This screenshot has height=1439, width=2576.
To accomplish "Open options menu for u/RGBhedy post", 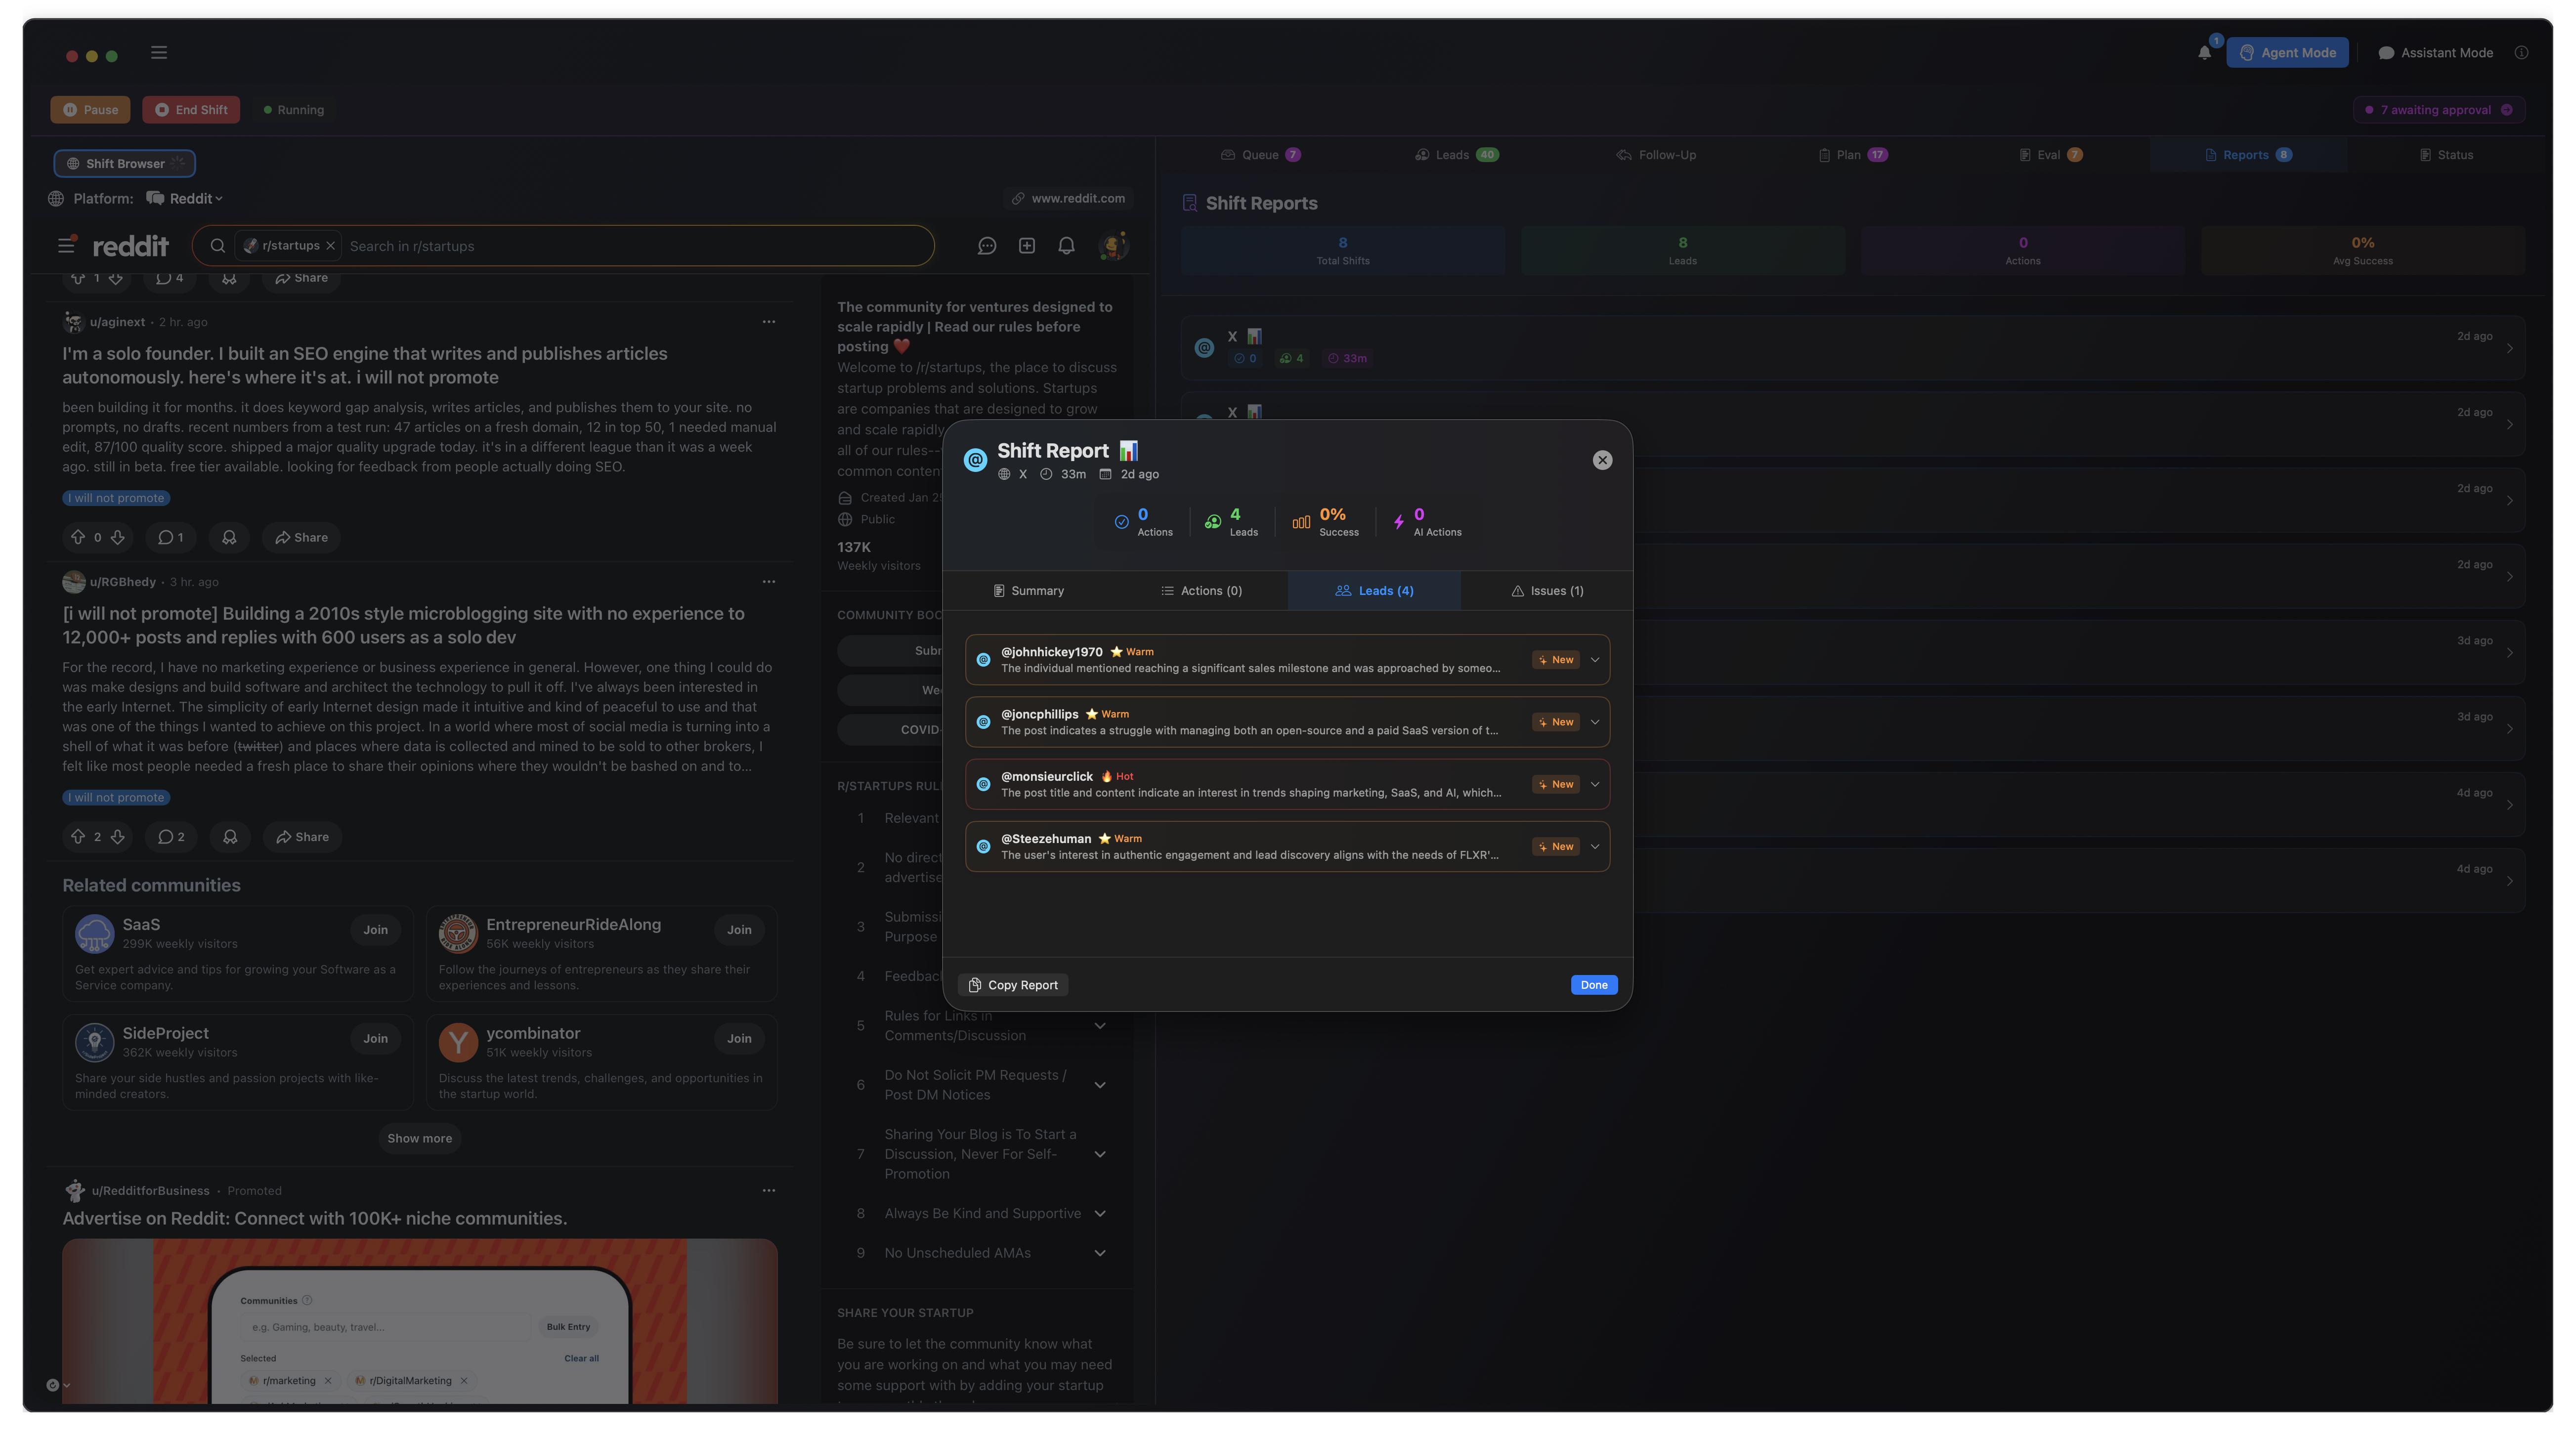I will (x=768, y=582).
